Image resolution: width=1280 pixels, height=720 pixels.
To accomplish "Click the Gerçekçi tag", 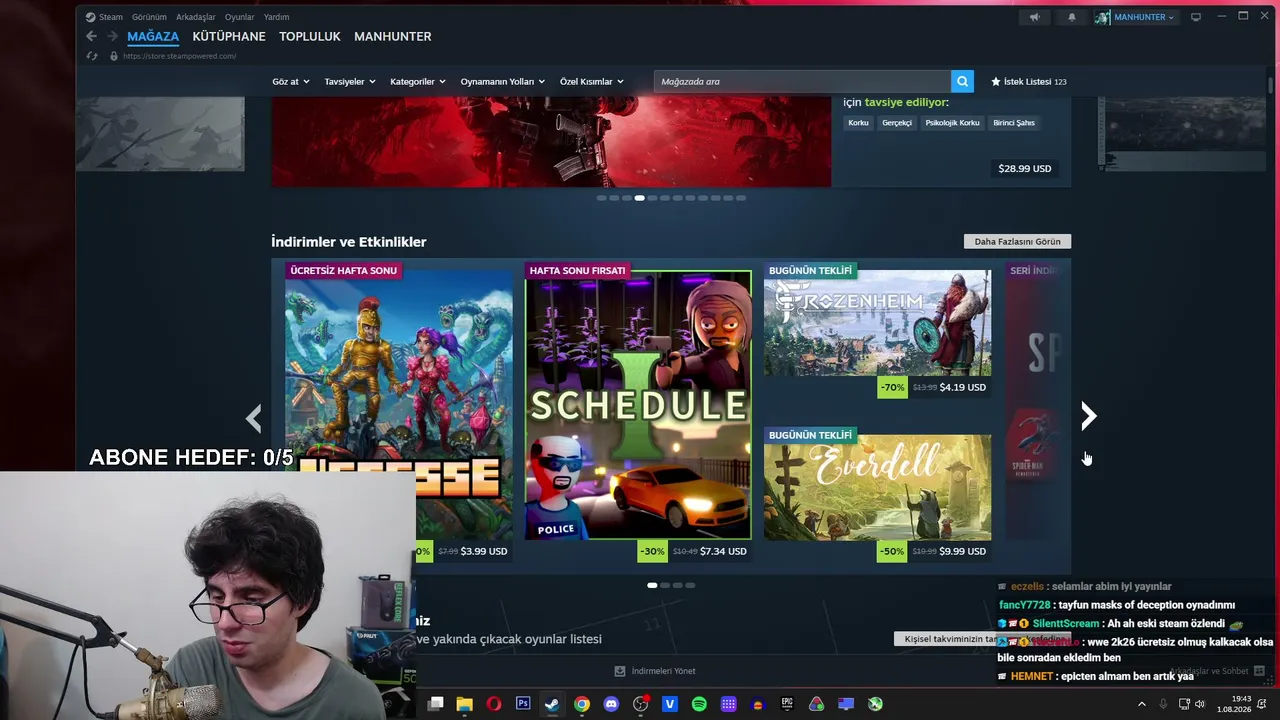I will (x=897, y=123).
